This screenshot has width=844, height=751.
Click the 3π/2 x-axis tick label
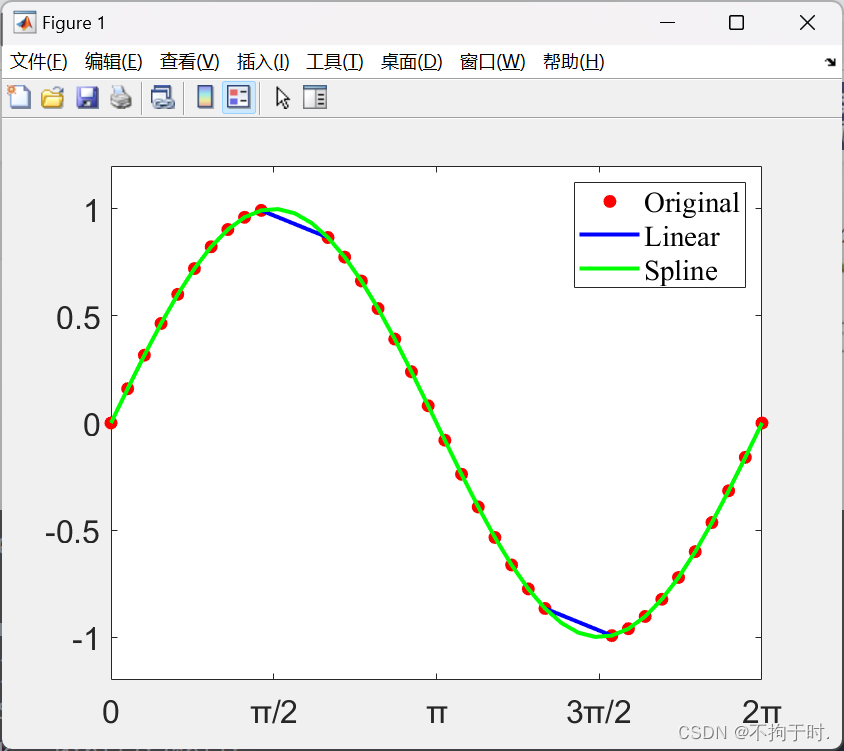[x=599, y=712]
